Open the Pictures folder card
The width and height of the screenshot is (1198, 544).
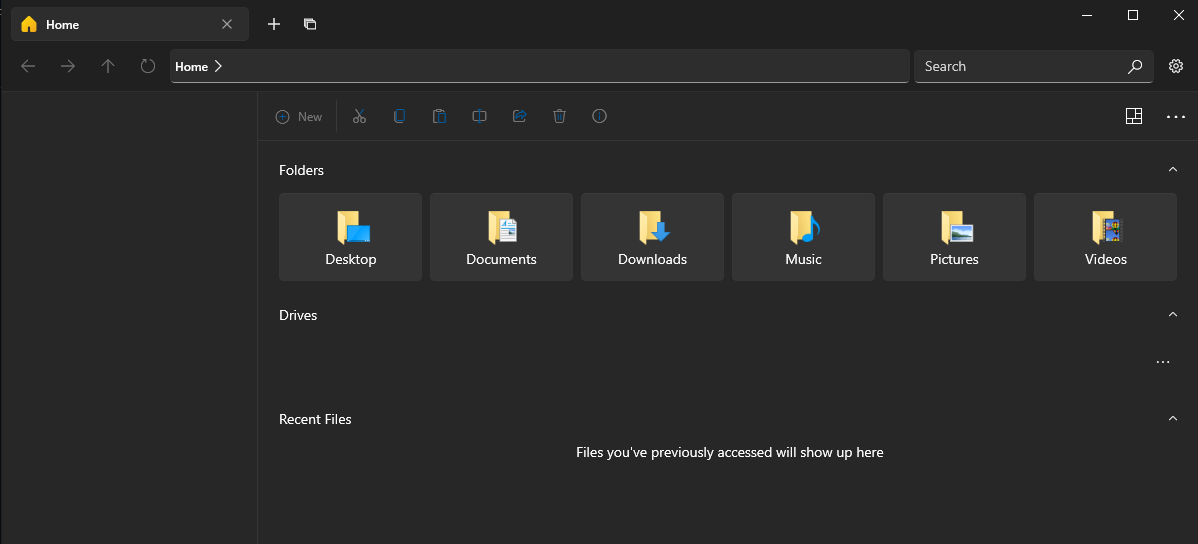[x=954, y=237]
